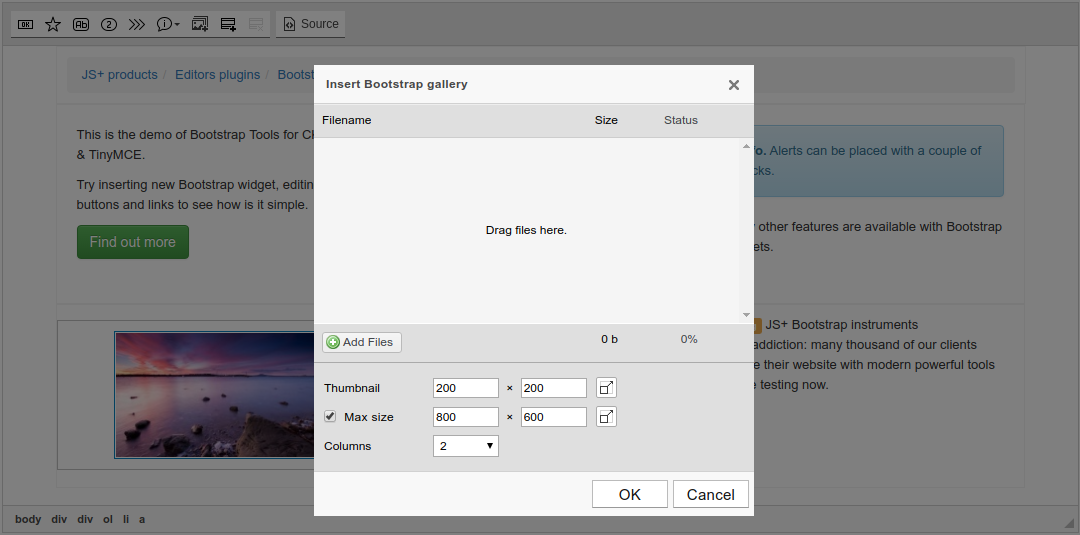Click the Max size resize mode icon
Image resolution: width=1080 pixels, height=535 pixels.
[x=606, y=417]
